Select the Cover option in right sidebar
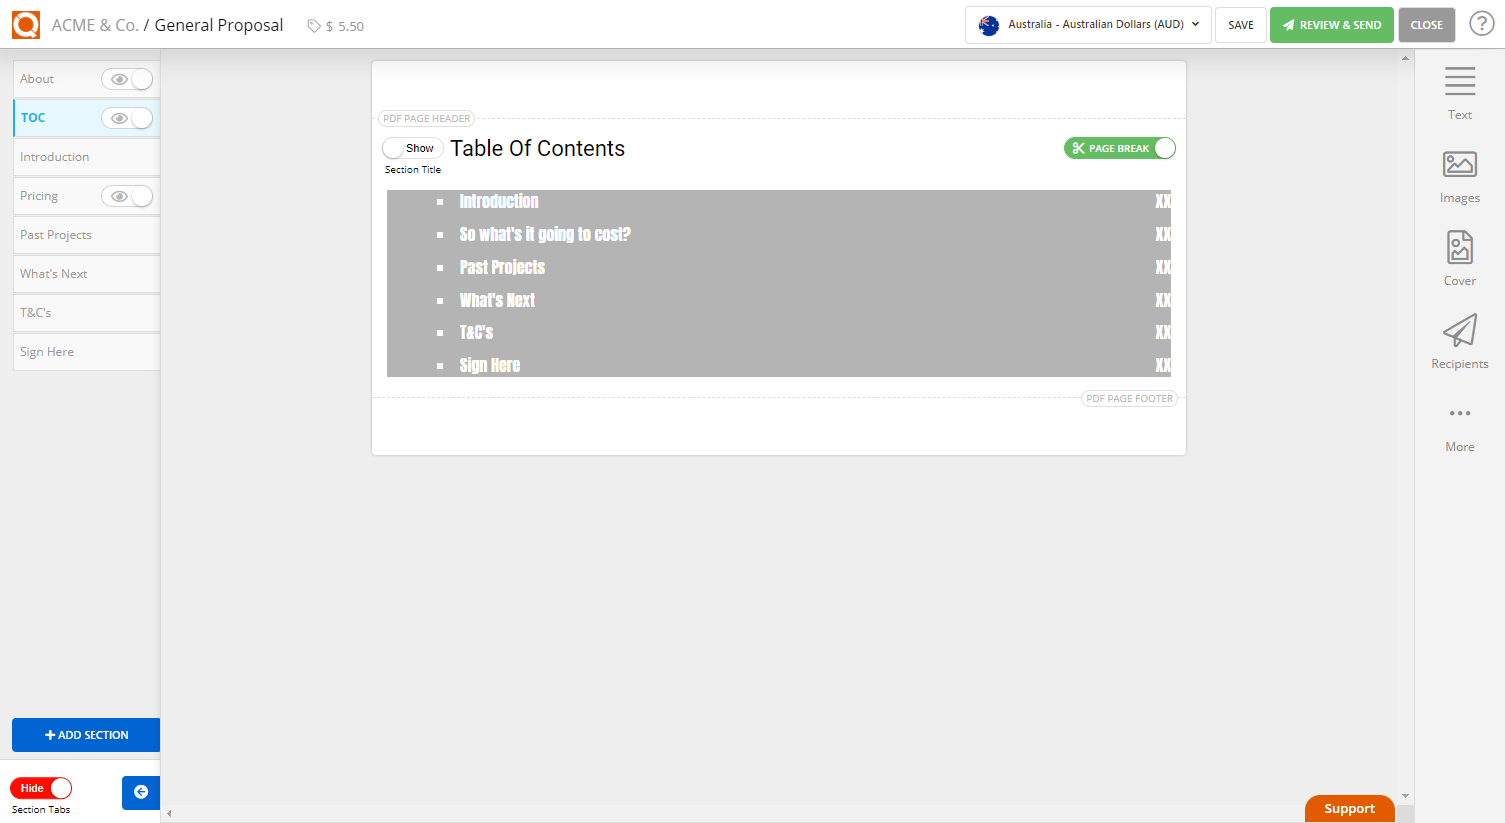This screenshot has width=1505, height=823. (x=1459, y=258)
